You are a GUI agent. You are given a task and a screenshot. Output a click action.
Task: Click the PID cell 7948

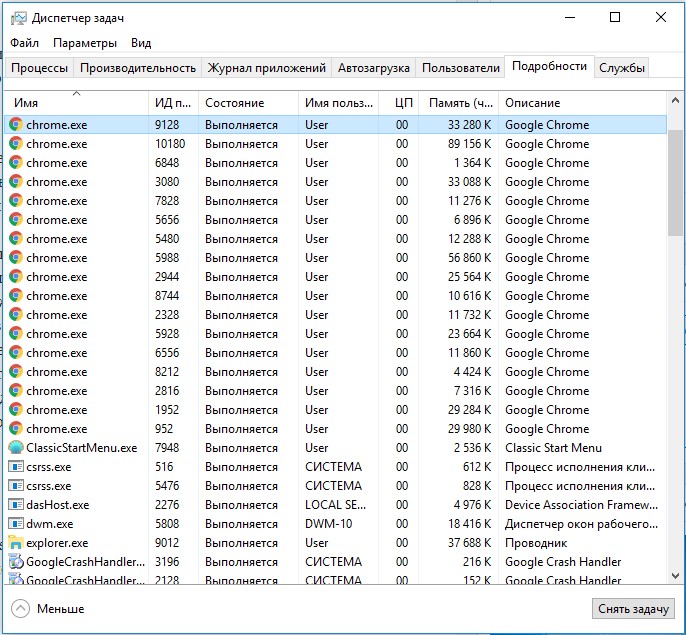pyautogui.click(x=167, y=448)
